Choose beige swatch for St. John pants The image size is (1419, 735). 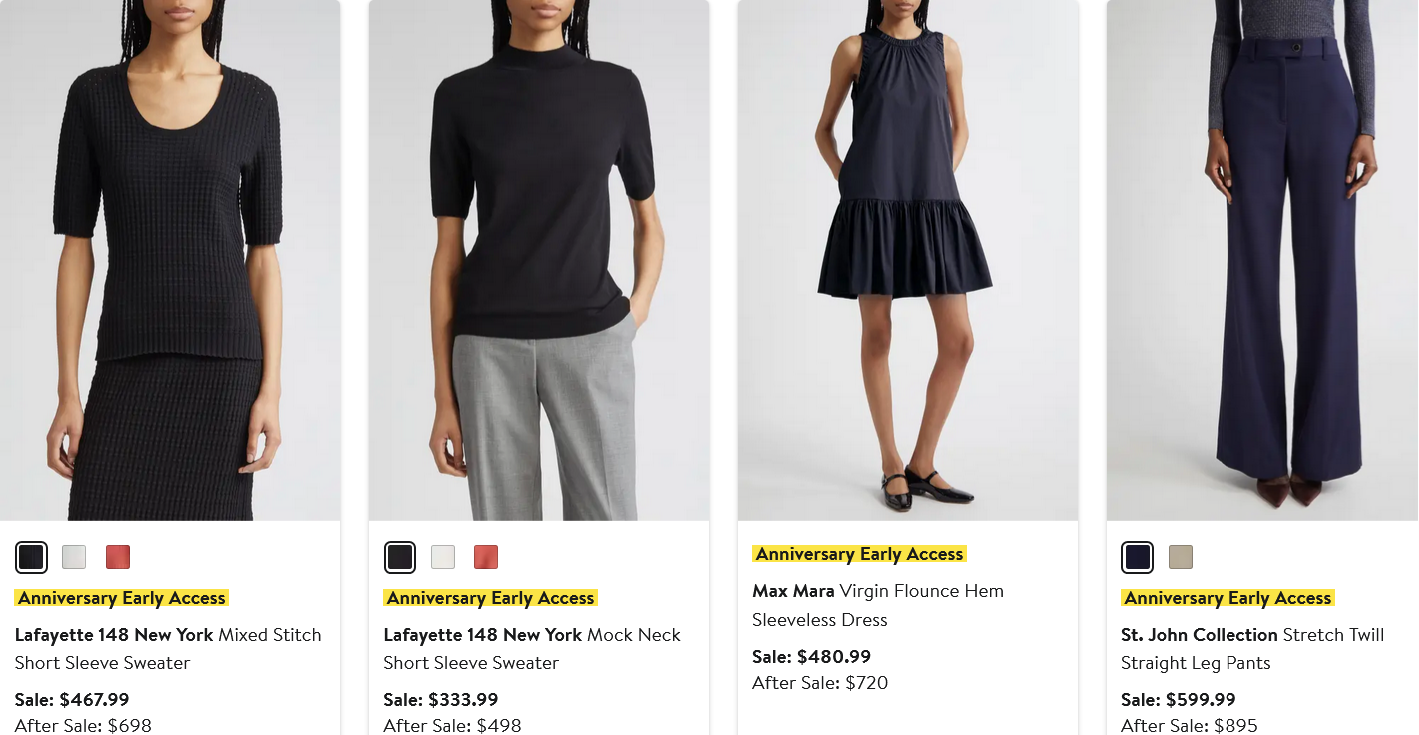[x=1181, y=557]
